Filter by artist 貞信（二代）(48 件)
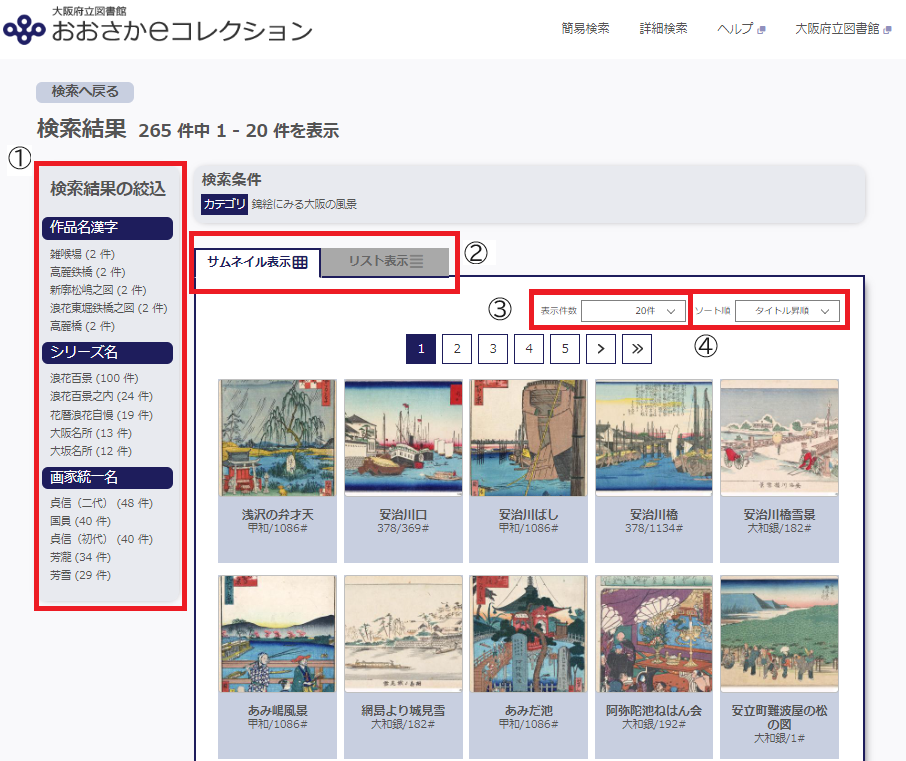 click(x=102, y=503)
